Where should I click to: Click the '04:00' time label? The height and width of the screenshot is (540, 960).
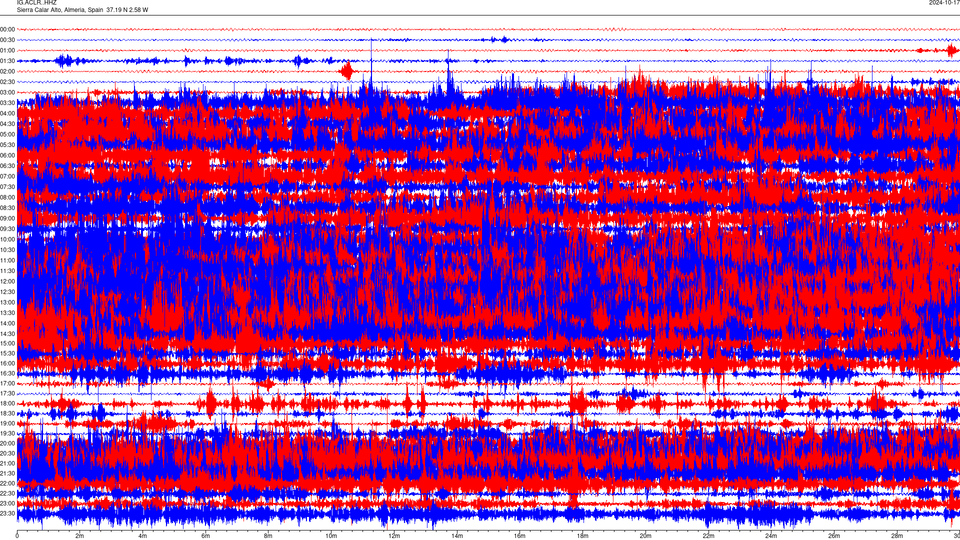8,113
